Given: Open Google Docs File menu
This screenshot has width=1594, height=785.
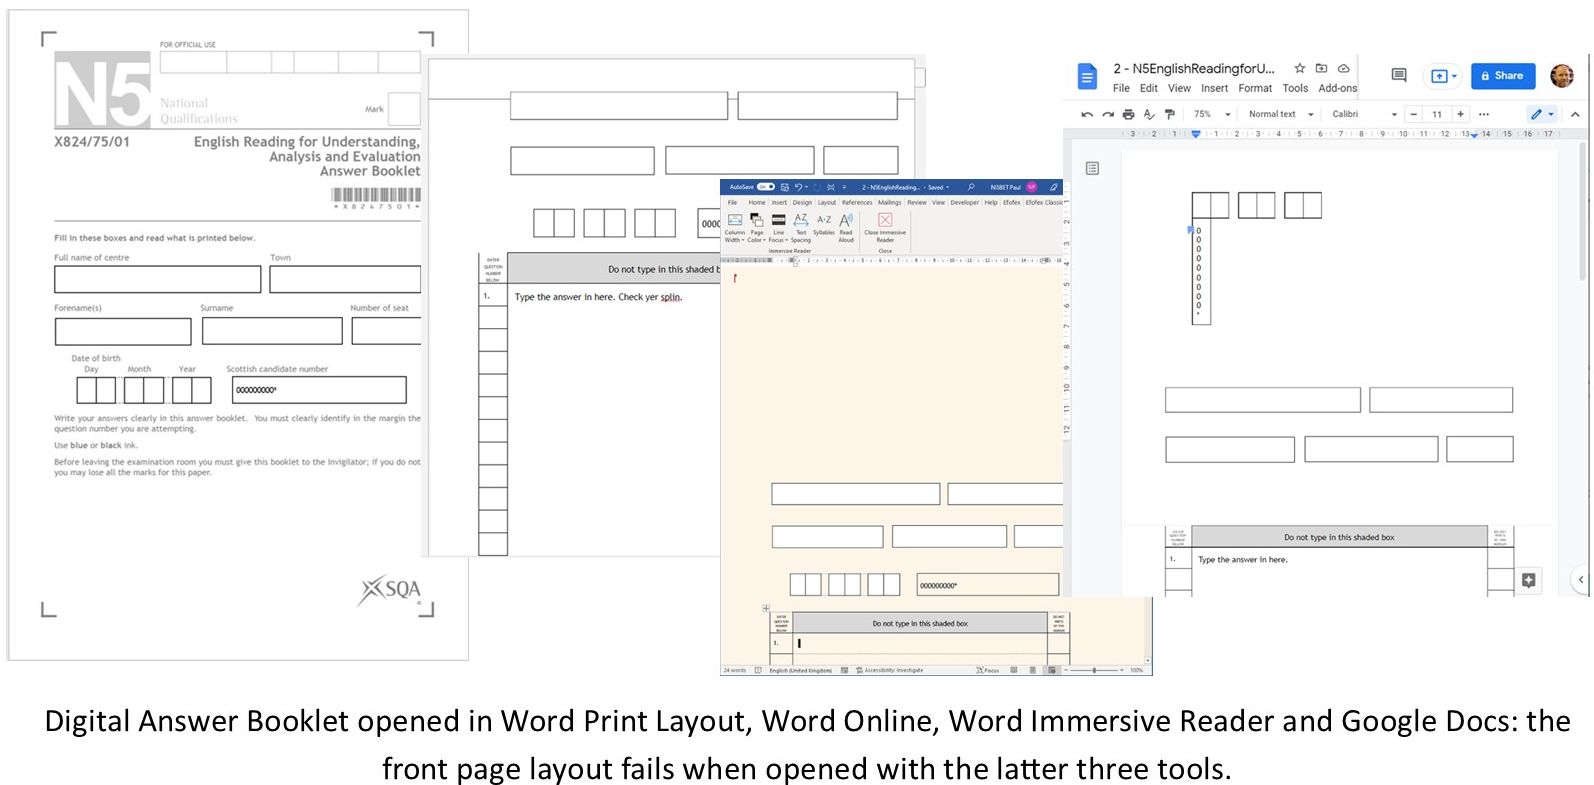Looking at the screenshot, I should point(1121,88).
